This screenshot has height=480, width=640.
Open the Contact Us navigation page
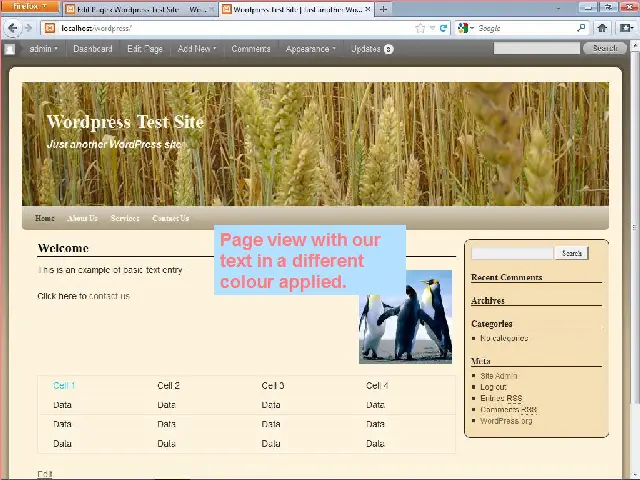point(171,218)
